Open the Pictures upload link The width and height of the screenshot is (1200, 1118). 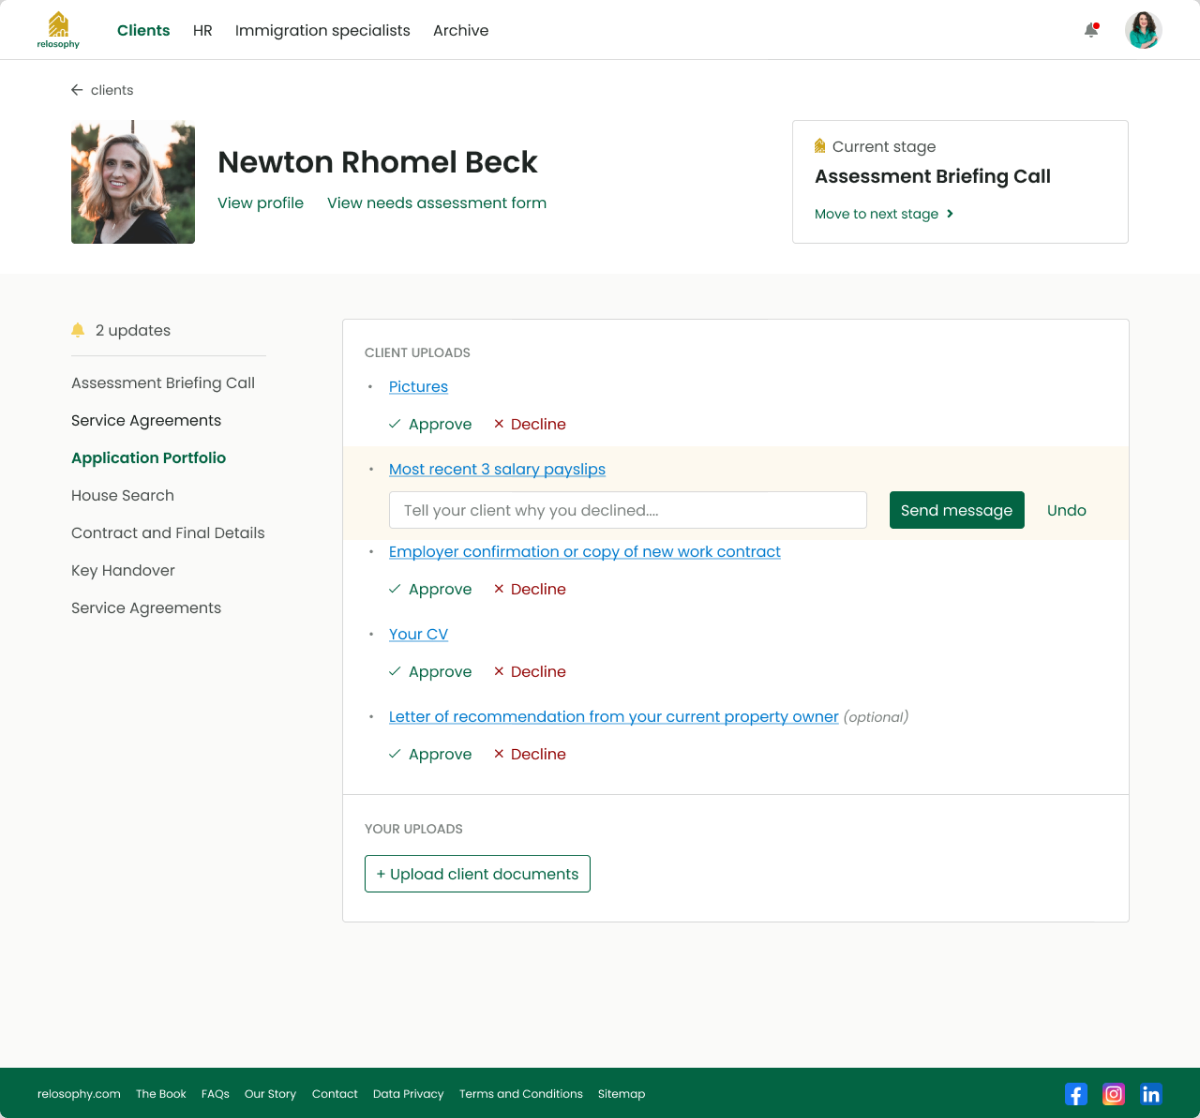(x=418, y=387)
